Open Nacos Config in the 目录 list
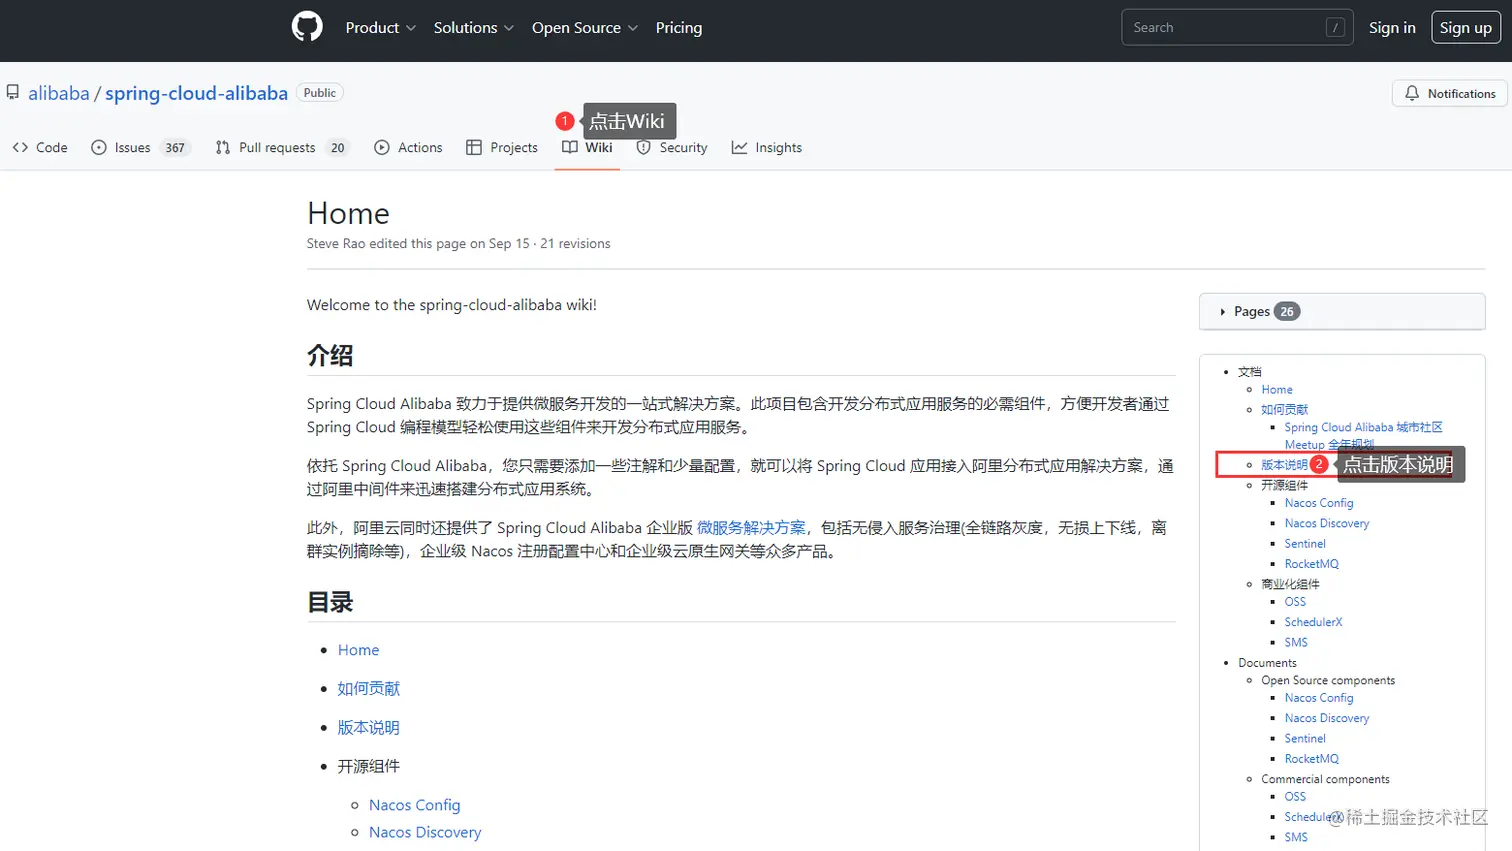Screen dimensions: 1512x851 [414, 805]
